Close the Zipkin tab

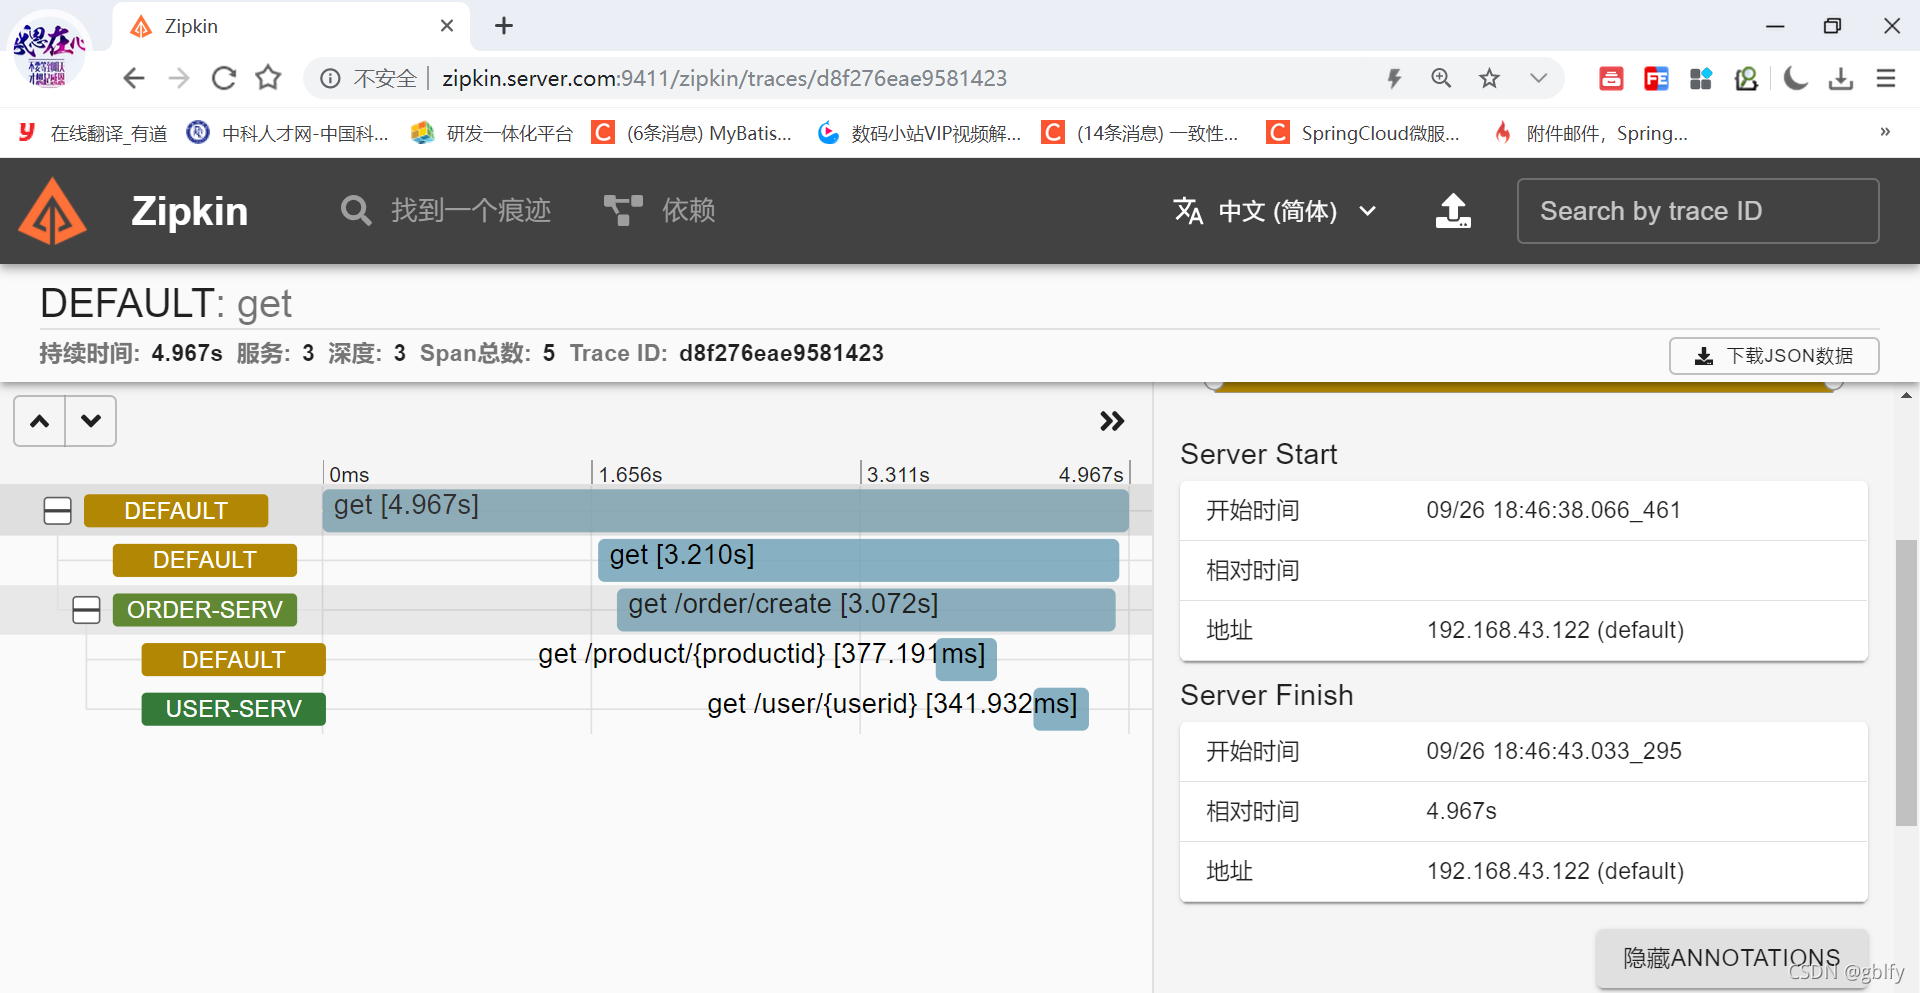[x=447, y=26]
